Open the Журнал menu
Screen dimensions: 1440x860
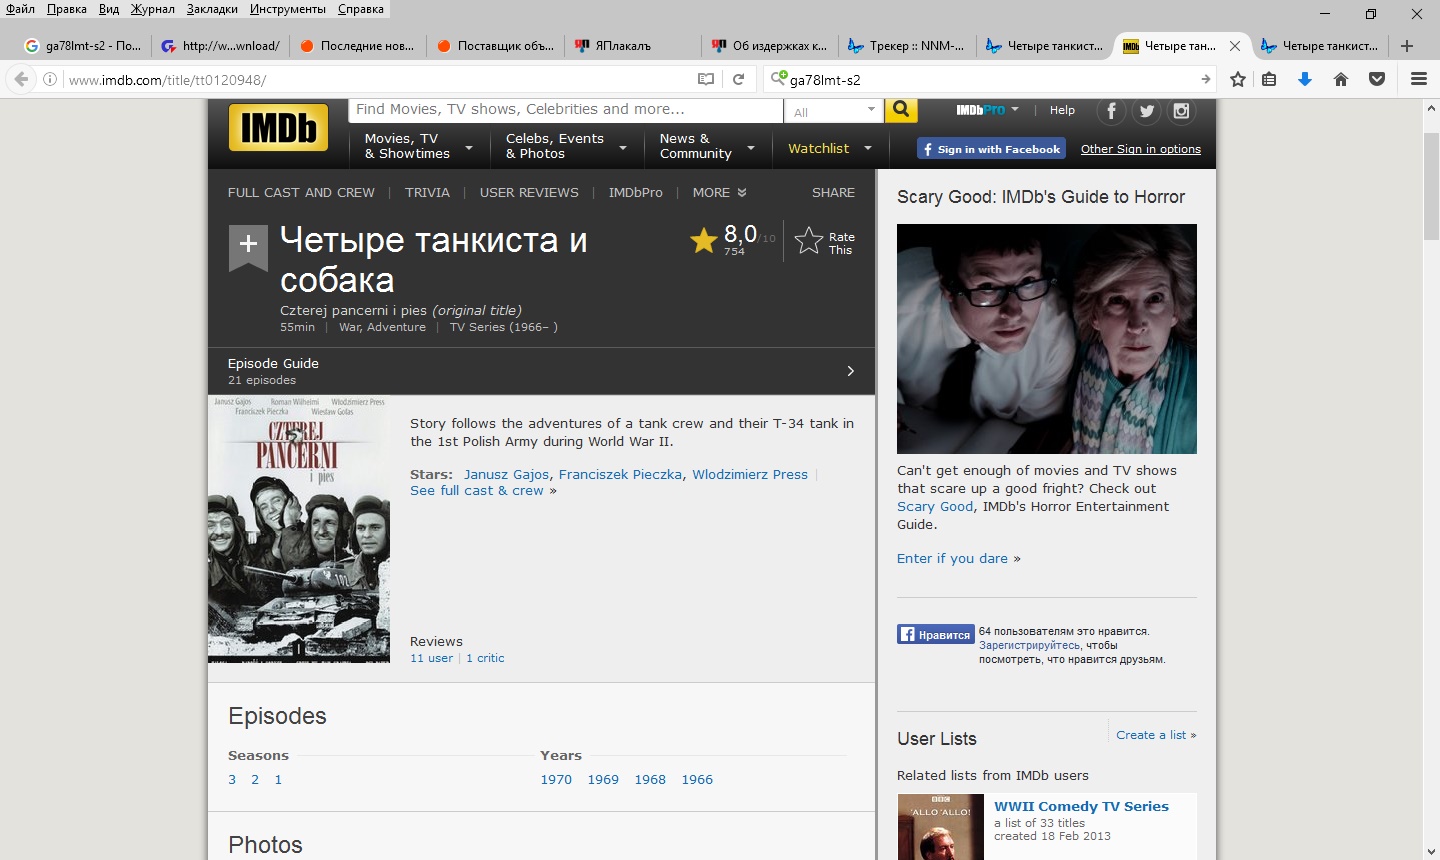pyautogui.click(x=153, y=9)
